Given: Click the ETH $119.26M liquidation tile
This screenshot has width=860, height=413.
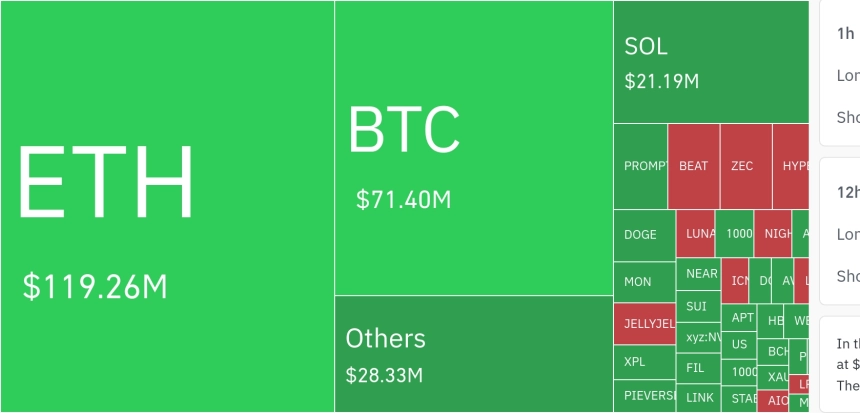Looking at the screenshot, I should [167, 206].
